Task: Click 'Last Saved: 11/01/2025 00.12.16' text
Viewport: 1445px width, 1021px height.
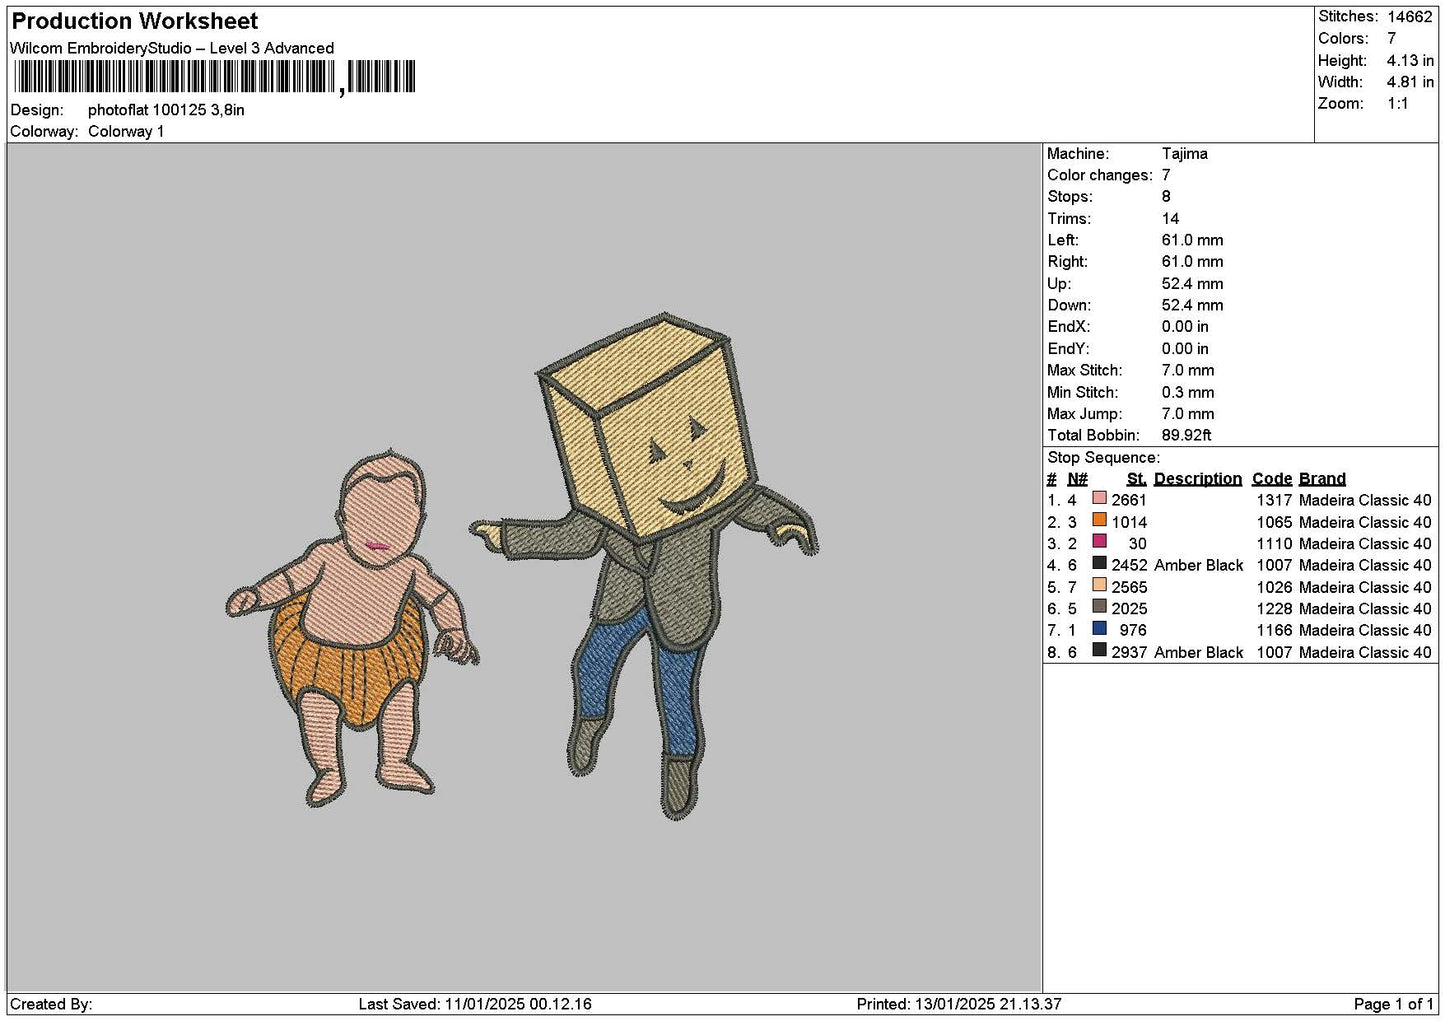Action: [475, 1004]
